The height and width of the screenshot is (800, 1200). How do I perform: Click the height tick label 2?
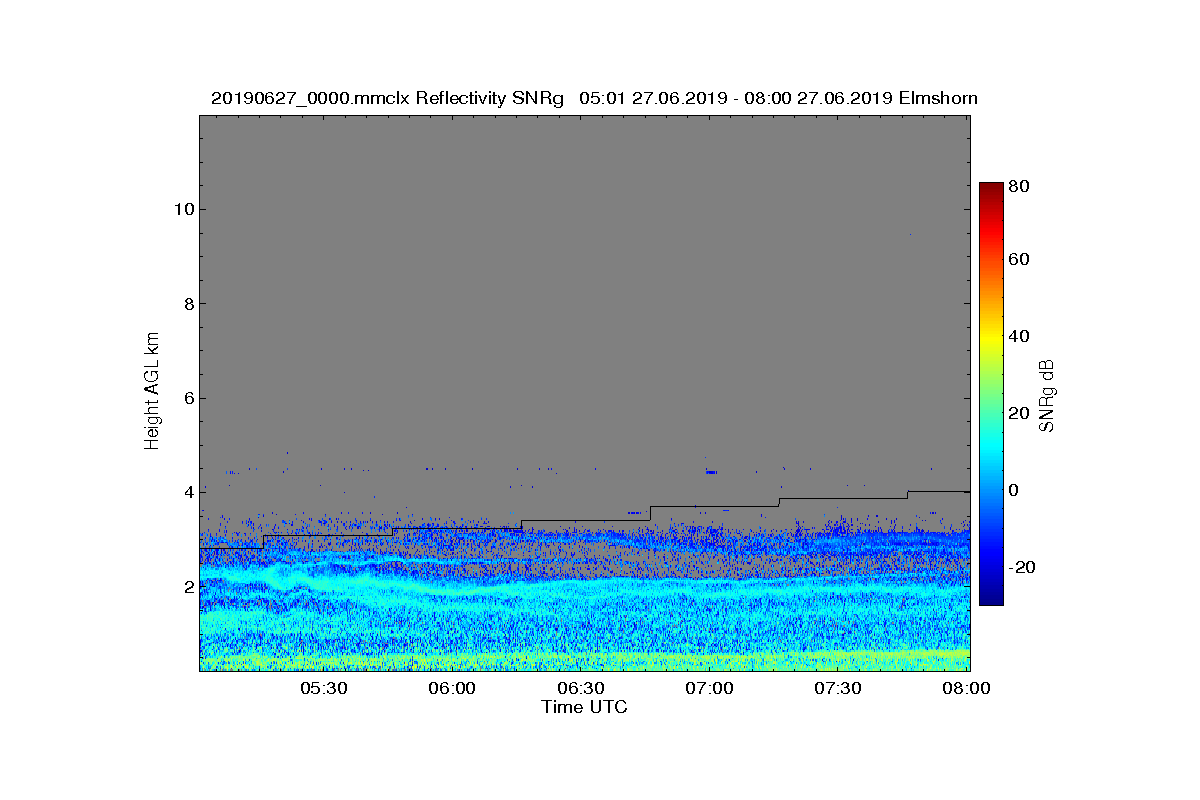(188, 586)
